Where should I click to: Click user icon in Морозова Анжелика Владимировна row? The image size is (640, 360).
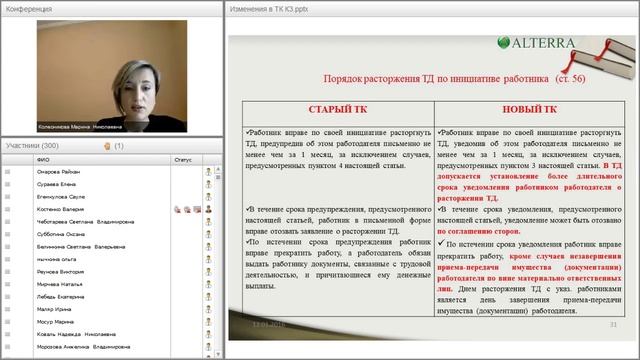tap(208, 347)
